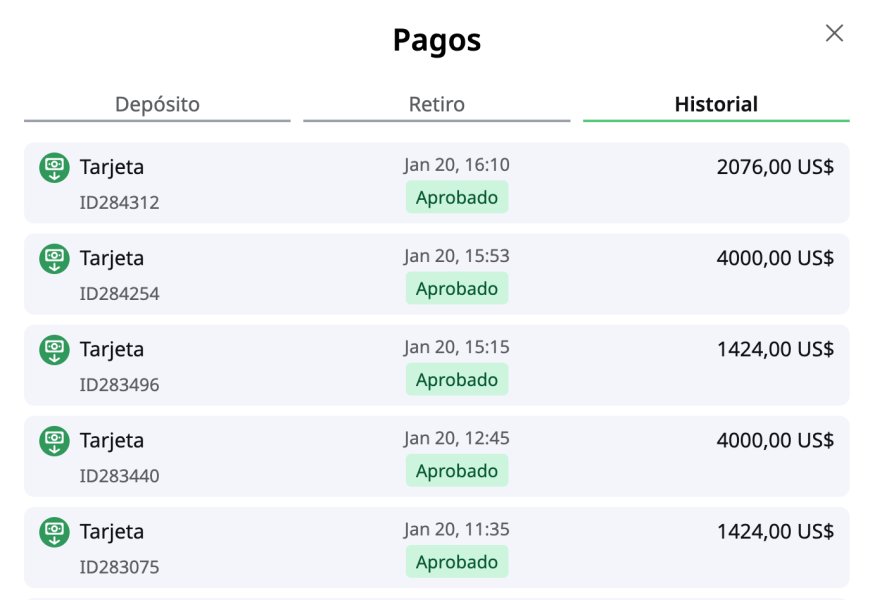
Task: Select the Historial tab
Action: pos(716,104)
